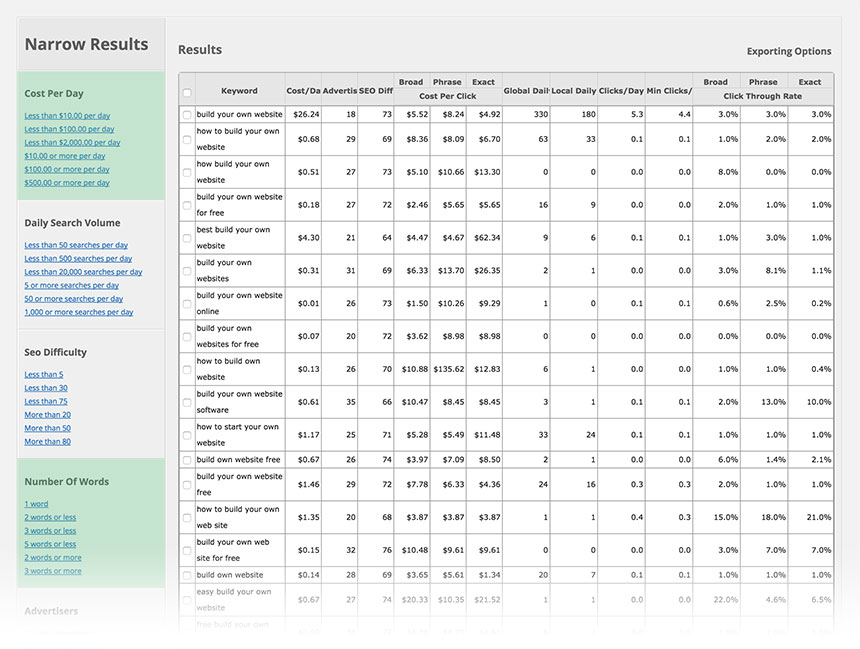Choose 'Less than 50 searches per day'

[76, 245]
